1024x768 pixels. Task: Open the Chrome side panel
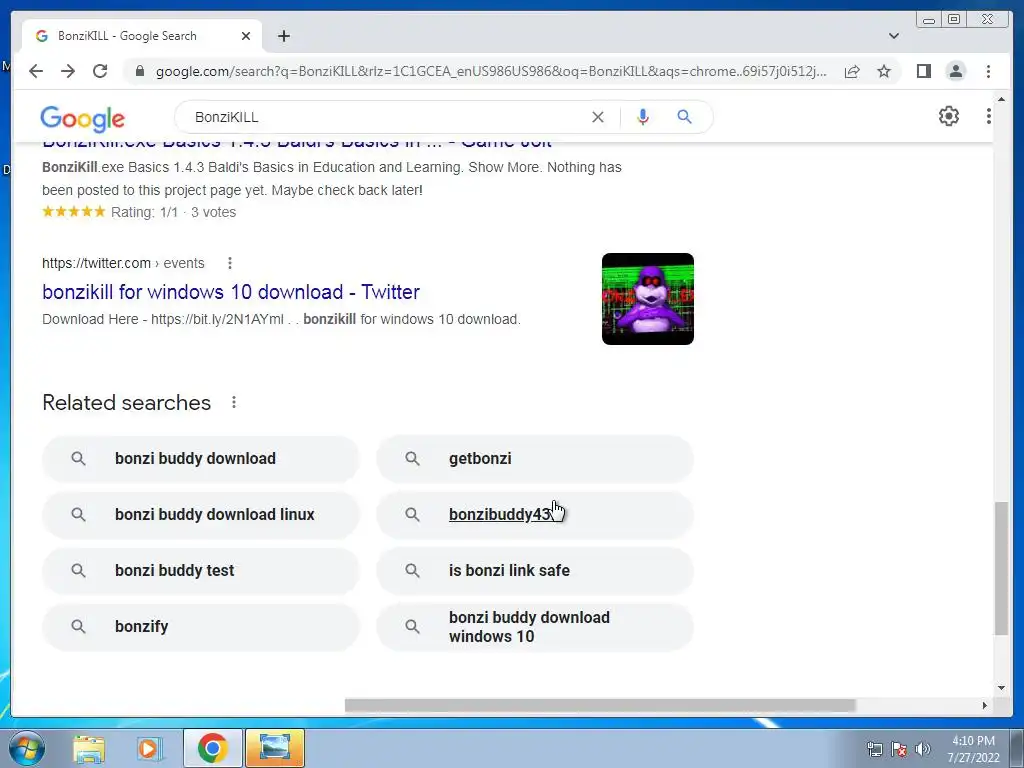click(x=923, y=71)
